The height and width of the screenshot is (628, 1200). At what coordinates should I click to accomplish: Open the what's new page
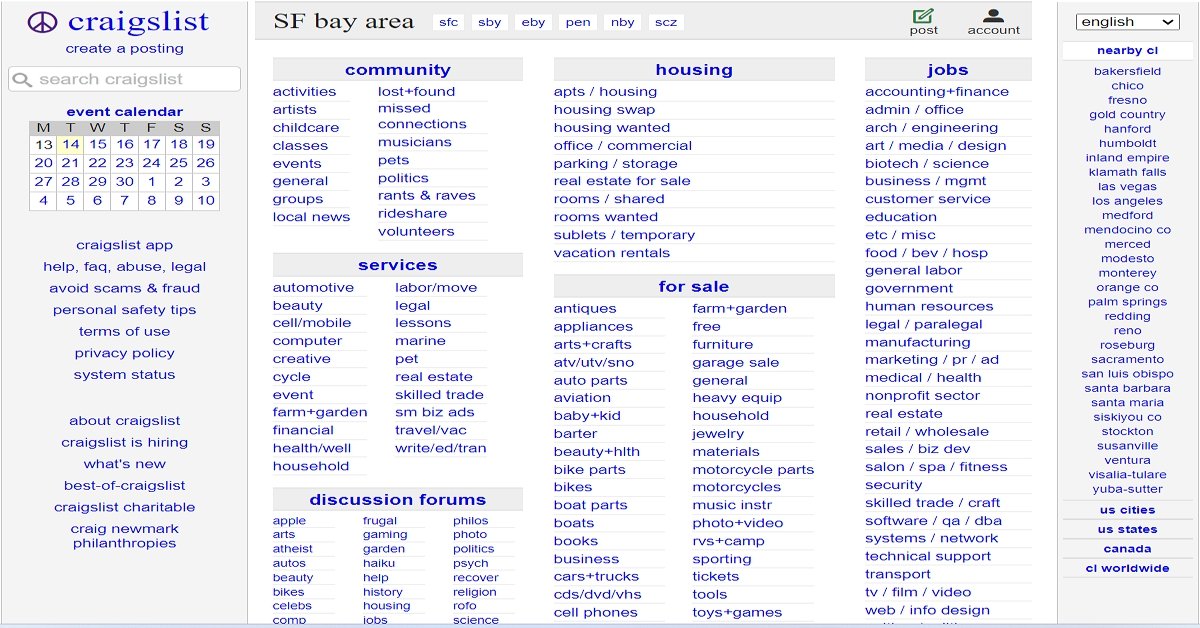125,464
